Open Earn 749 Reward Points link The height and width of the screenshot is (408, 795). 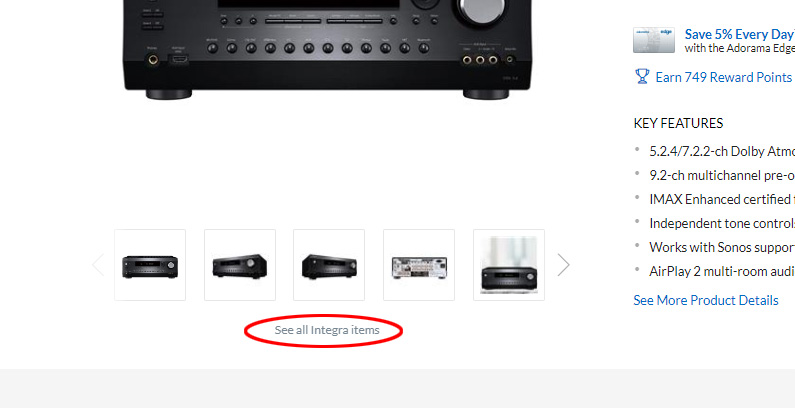click(x=724, y=77)
